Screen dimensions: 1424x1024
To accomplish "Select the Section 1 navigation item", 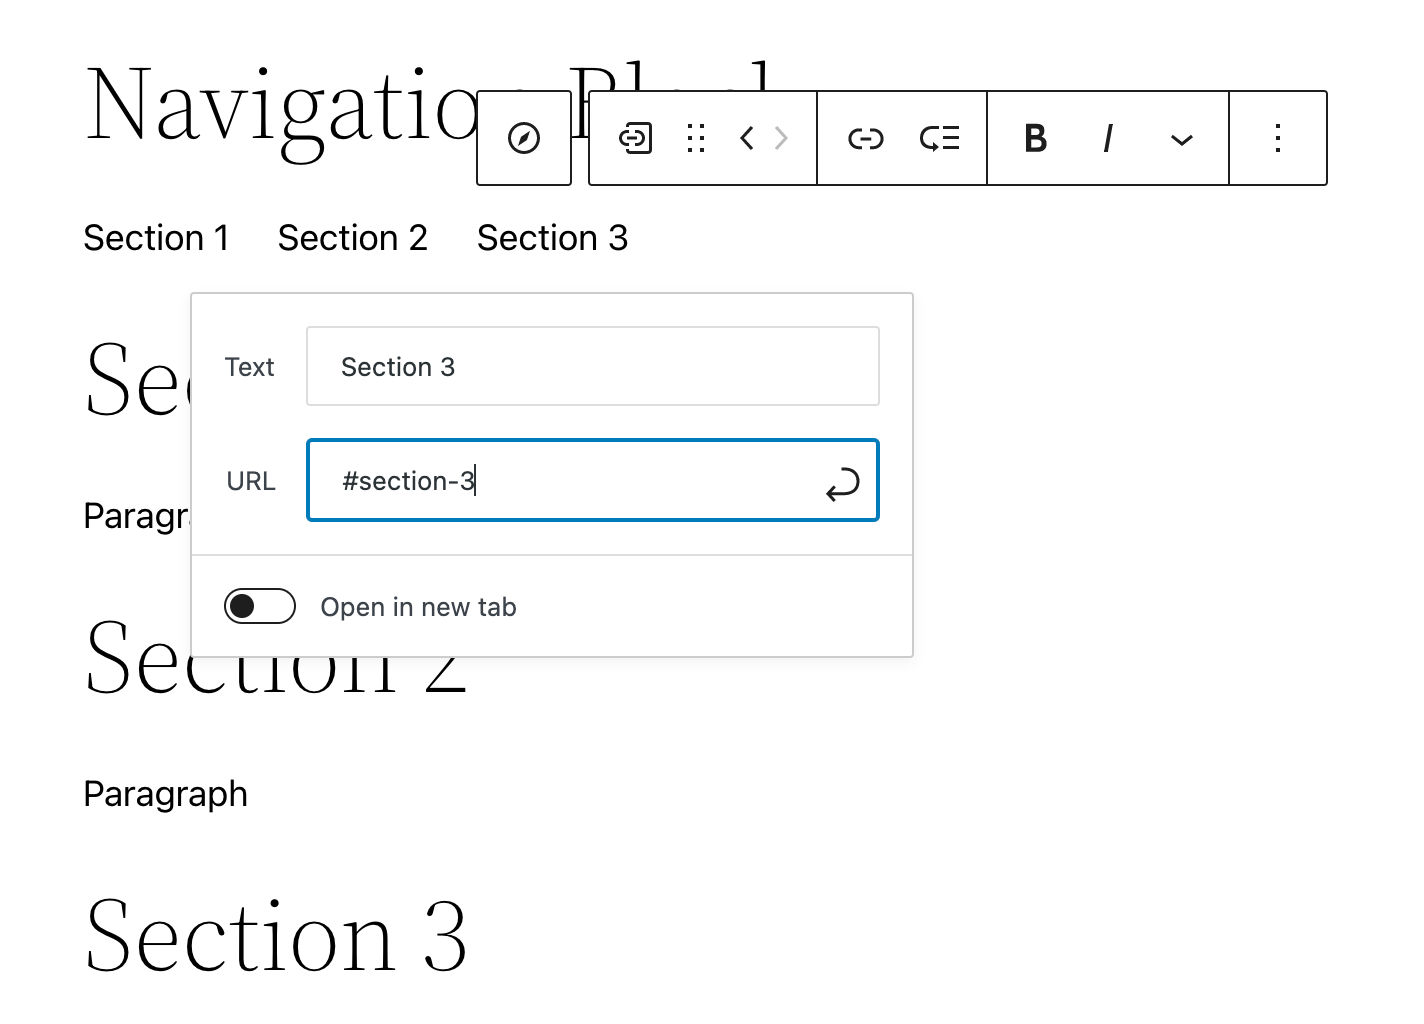I will [x=156, y=238].
